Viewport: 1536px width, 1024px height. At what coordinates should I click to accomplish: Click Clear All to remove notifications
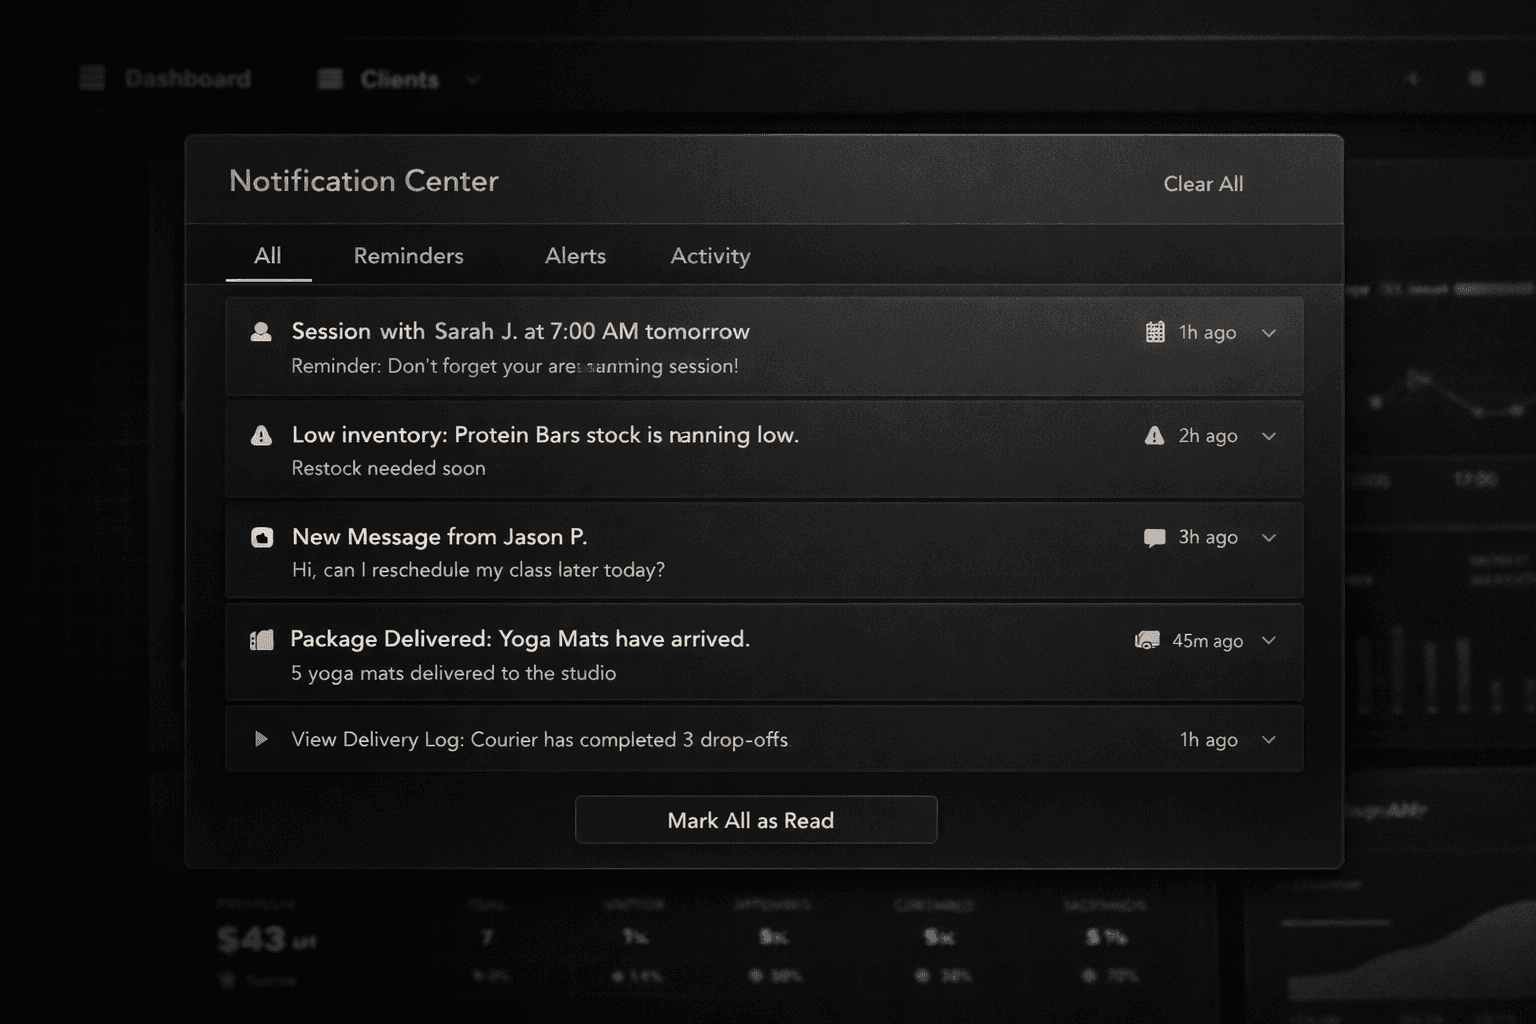[1203, 183]
